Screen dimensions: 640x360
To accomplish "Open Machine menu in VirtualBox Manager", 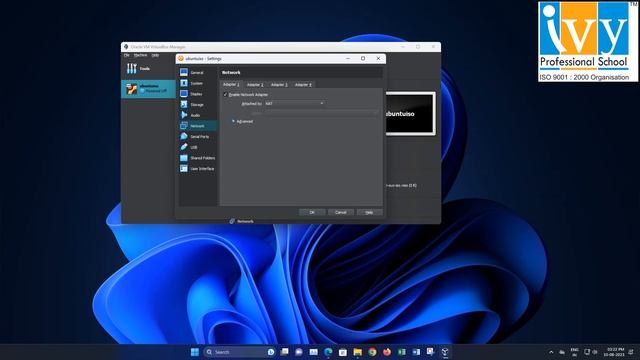I will (140, 55).
